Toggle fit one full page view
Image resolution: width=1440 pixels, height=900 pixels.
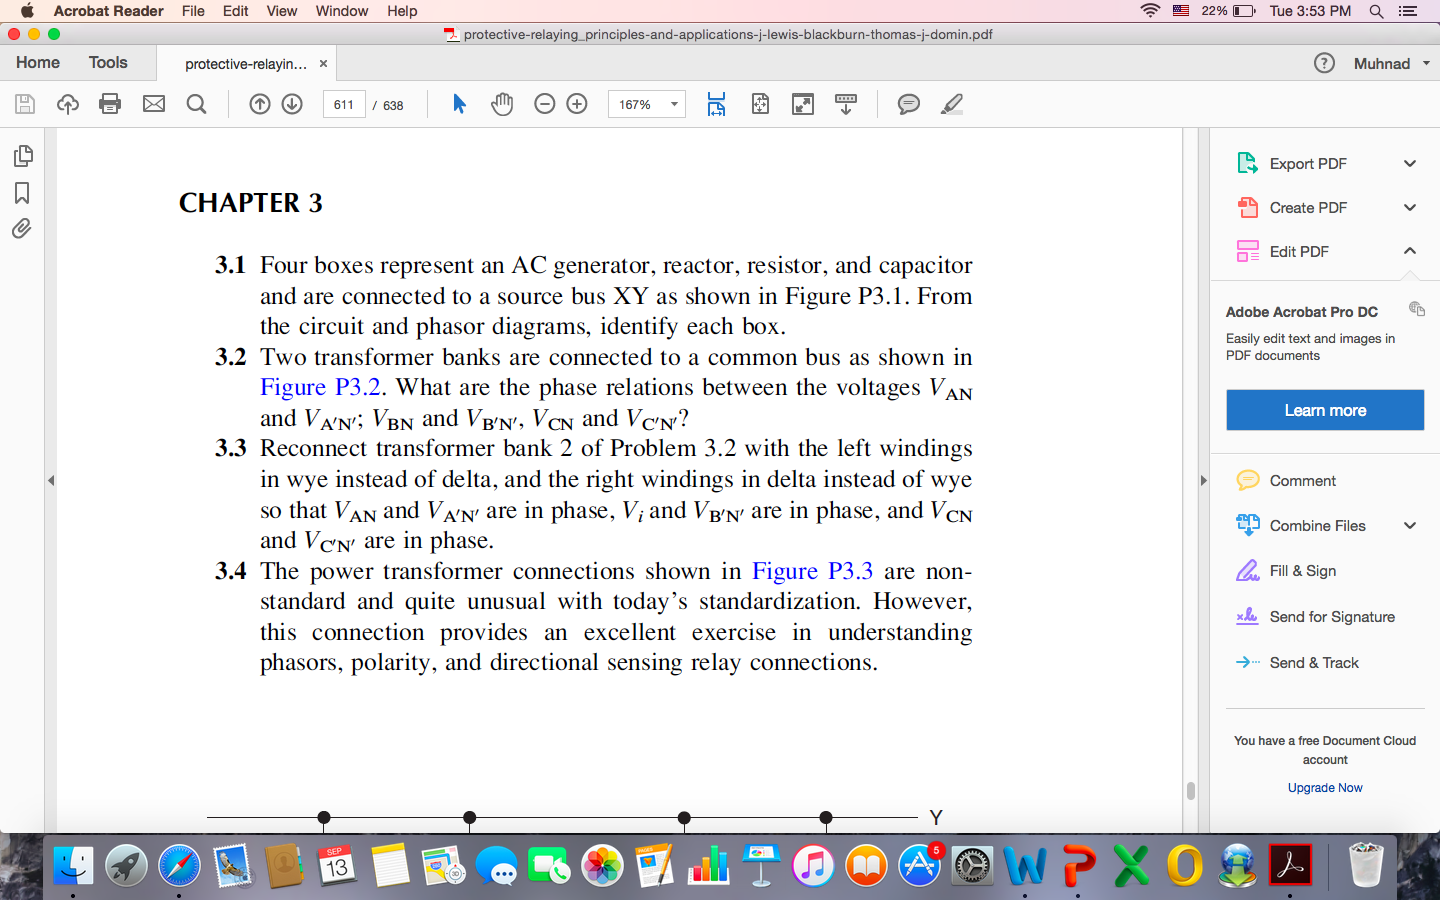(760, 103)
